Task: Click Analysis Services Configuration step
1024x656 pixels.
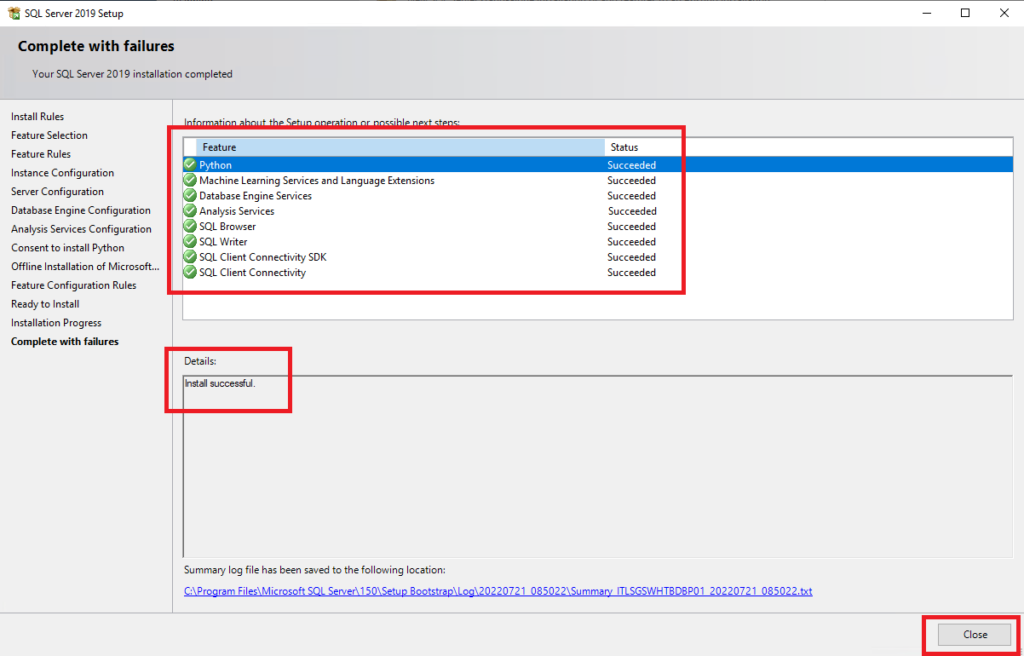Action: pyautogui.click(x=81, y=229)
